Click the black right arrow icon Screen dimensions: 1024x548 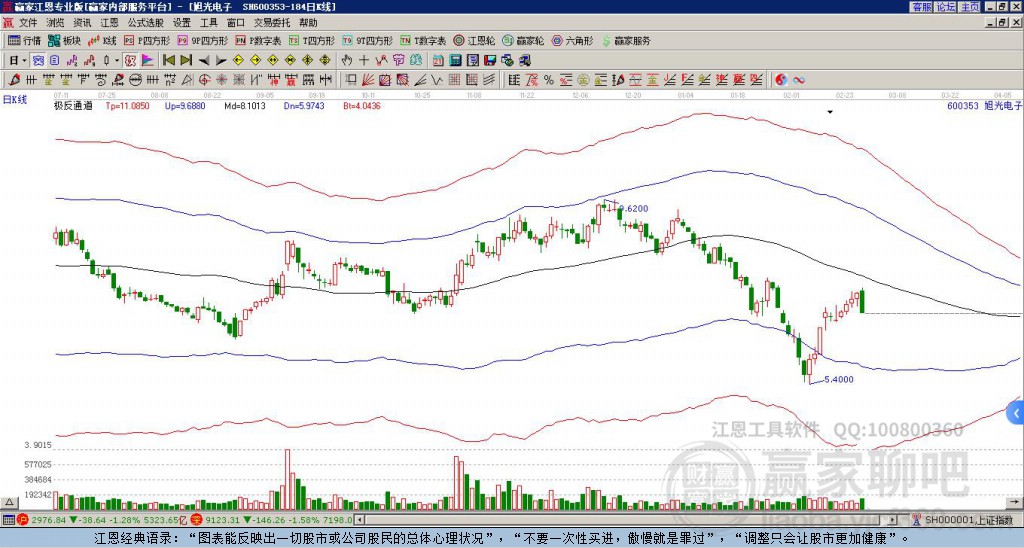tap(221, 61)
